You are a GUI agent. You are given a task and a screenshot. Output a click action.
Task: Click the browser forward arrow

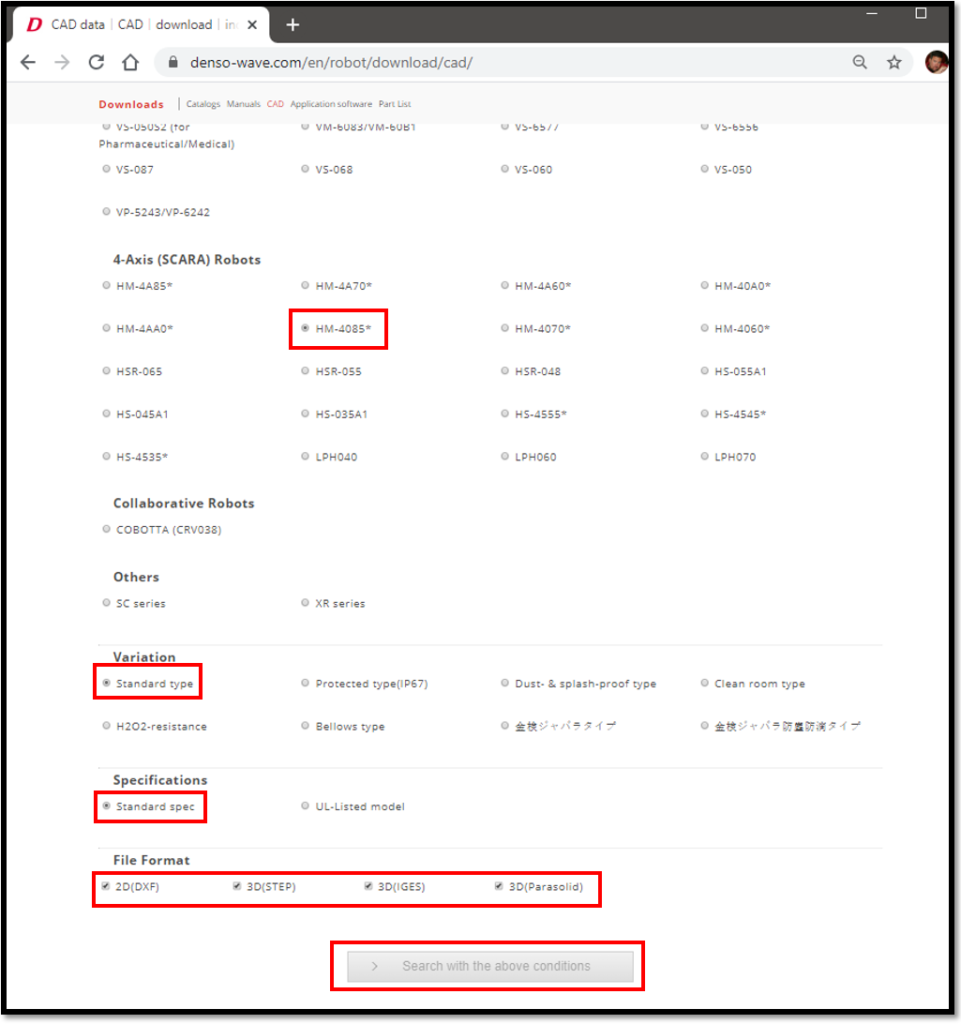point(62,63)
